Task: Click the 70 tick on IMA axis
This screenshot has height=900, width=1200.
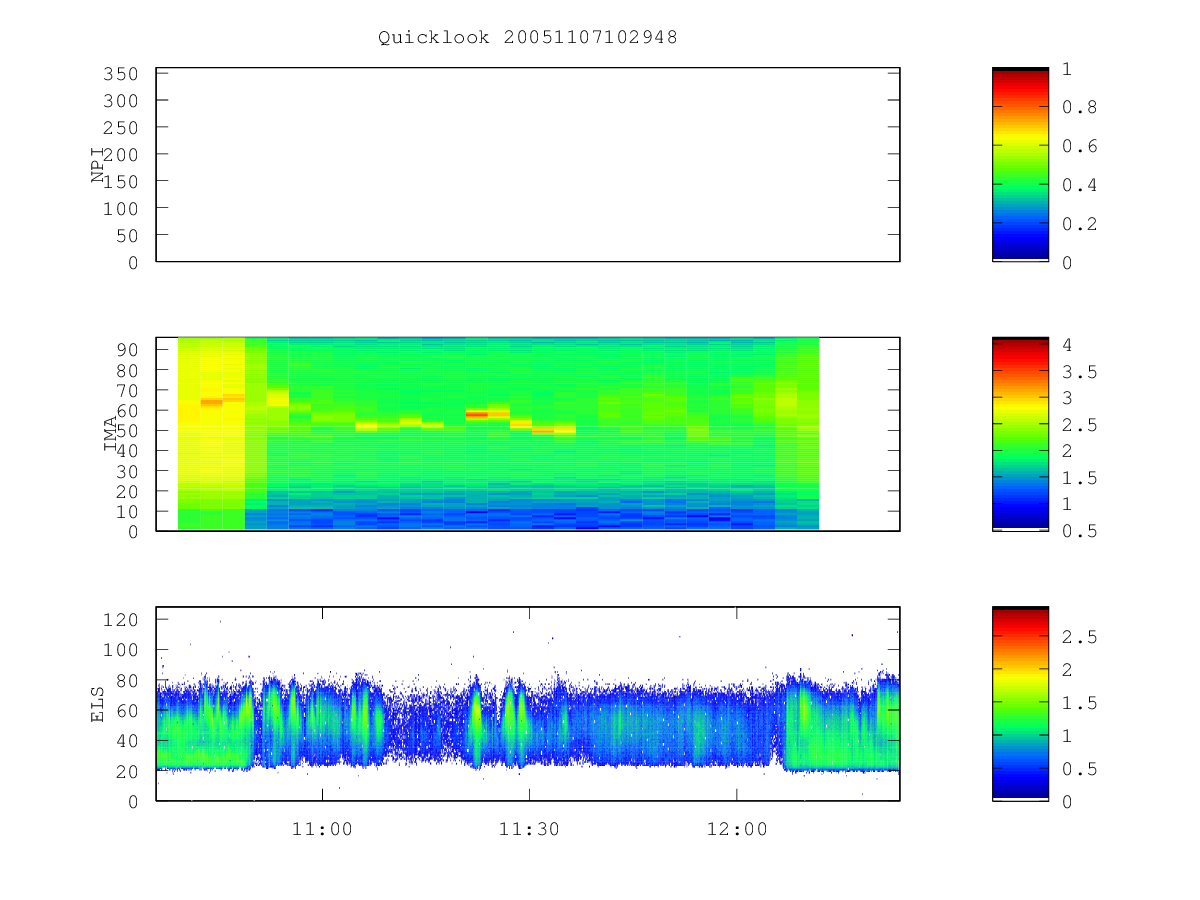Action: [129, 390]
